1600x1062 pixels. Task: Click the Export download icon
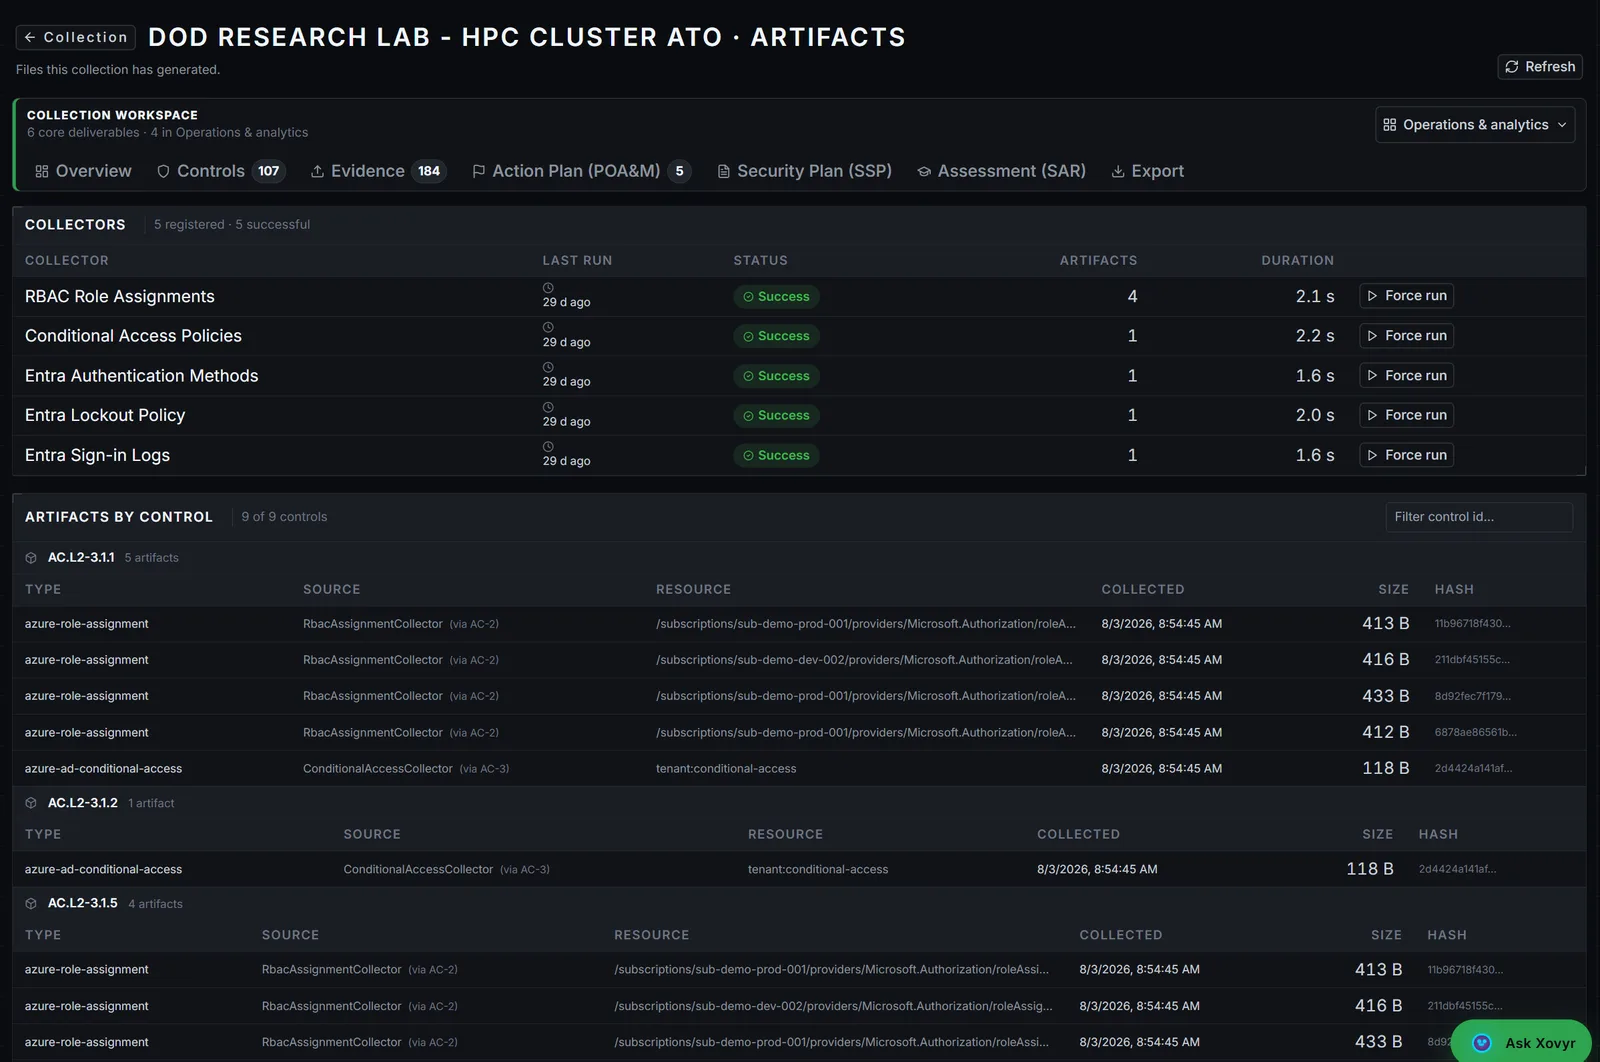point(1118,172)
